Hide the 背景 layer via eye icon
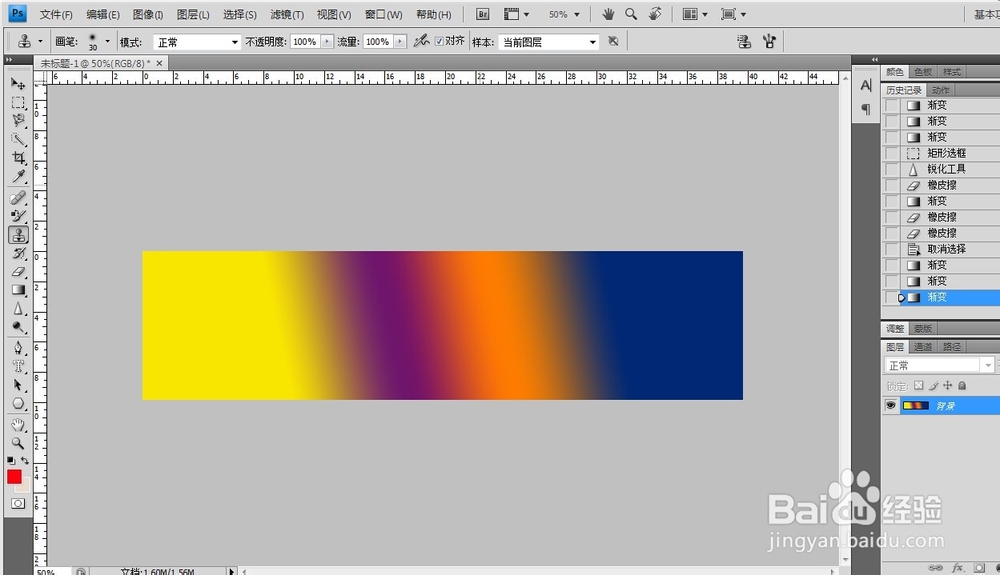This screenshot has height=575, width=1000. click(x=890, y=405)
